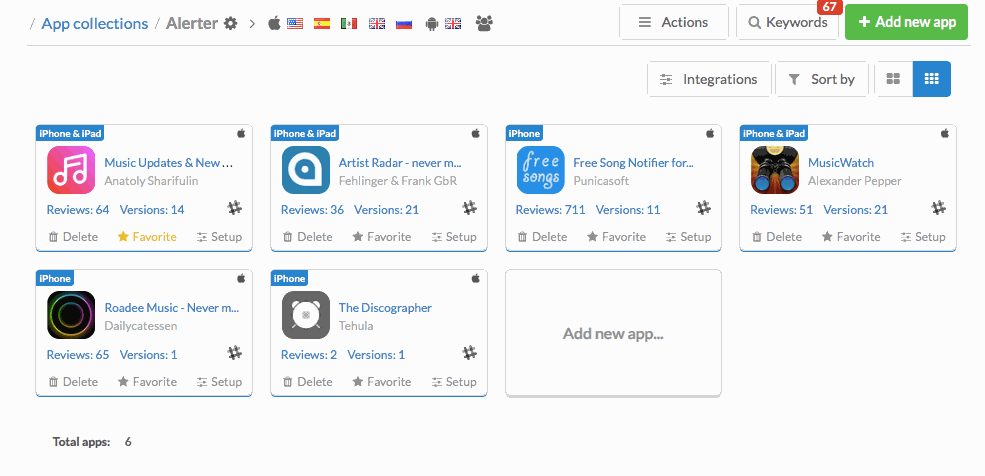The height and width of the screenshot is (476, 985).
Task: Open the Integrations menu
Action: tap(709, 79)
